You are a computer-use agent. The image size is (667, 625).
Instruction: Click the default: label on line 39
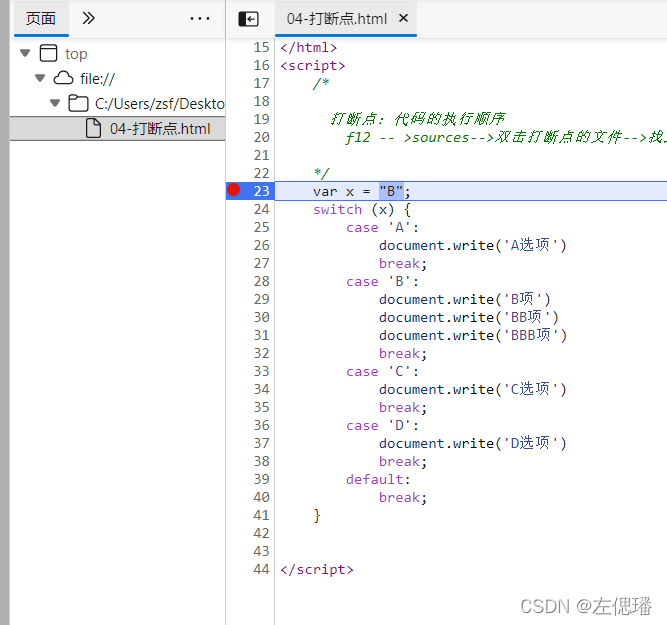pos(378,479)
